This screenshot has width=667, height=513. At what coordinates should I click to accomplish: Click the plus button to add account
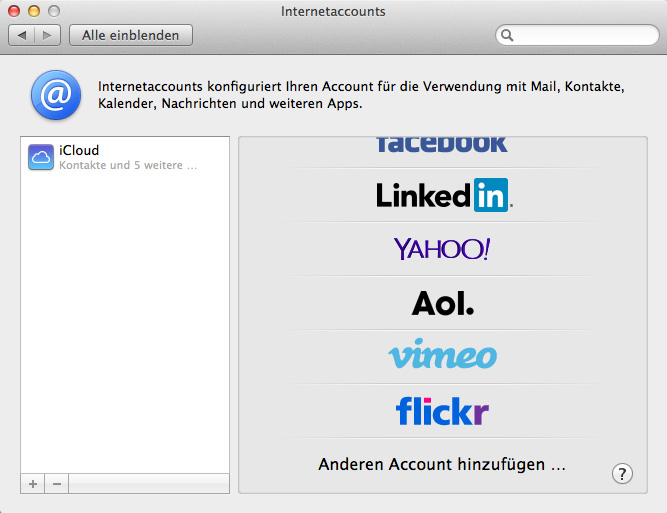click(x=33, y=484)
